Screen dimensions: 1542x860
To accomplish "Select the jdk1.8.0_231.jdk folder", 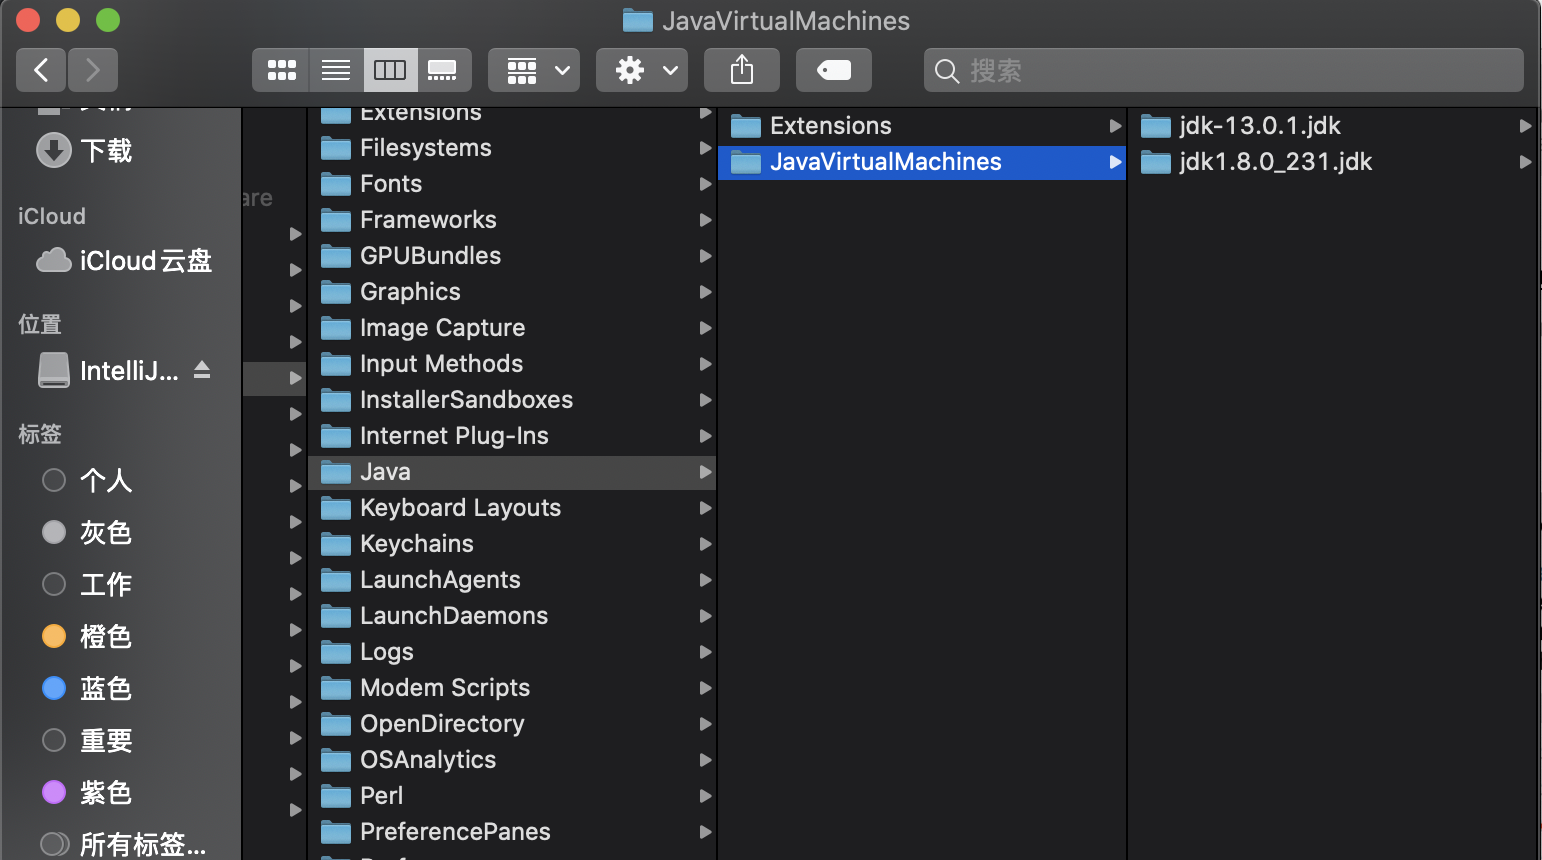I will (x=1333, y=162).
